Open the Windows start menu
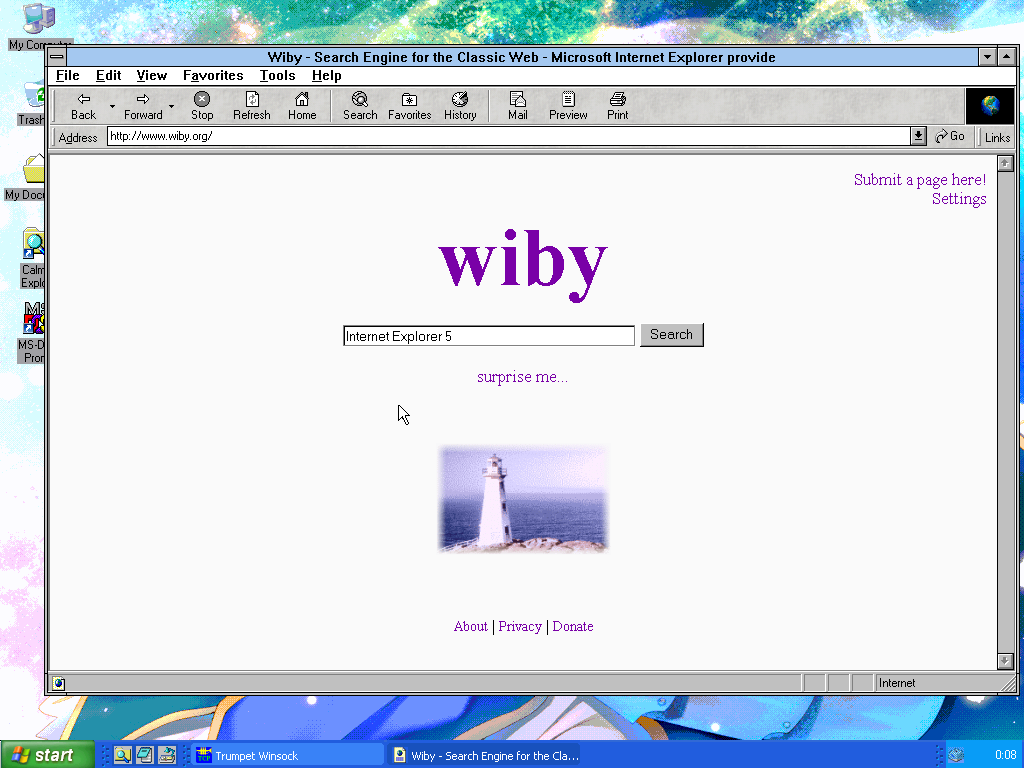1024x768 pixels. (47, 755)
